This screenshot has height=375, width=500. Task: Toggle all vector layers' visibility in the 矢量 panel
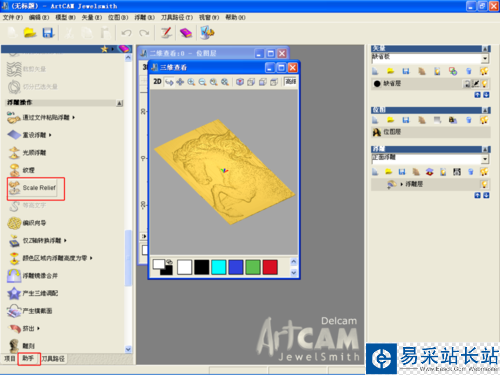(484, 71)
